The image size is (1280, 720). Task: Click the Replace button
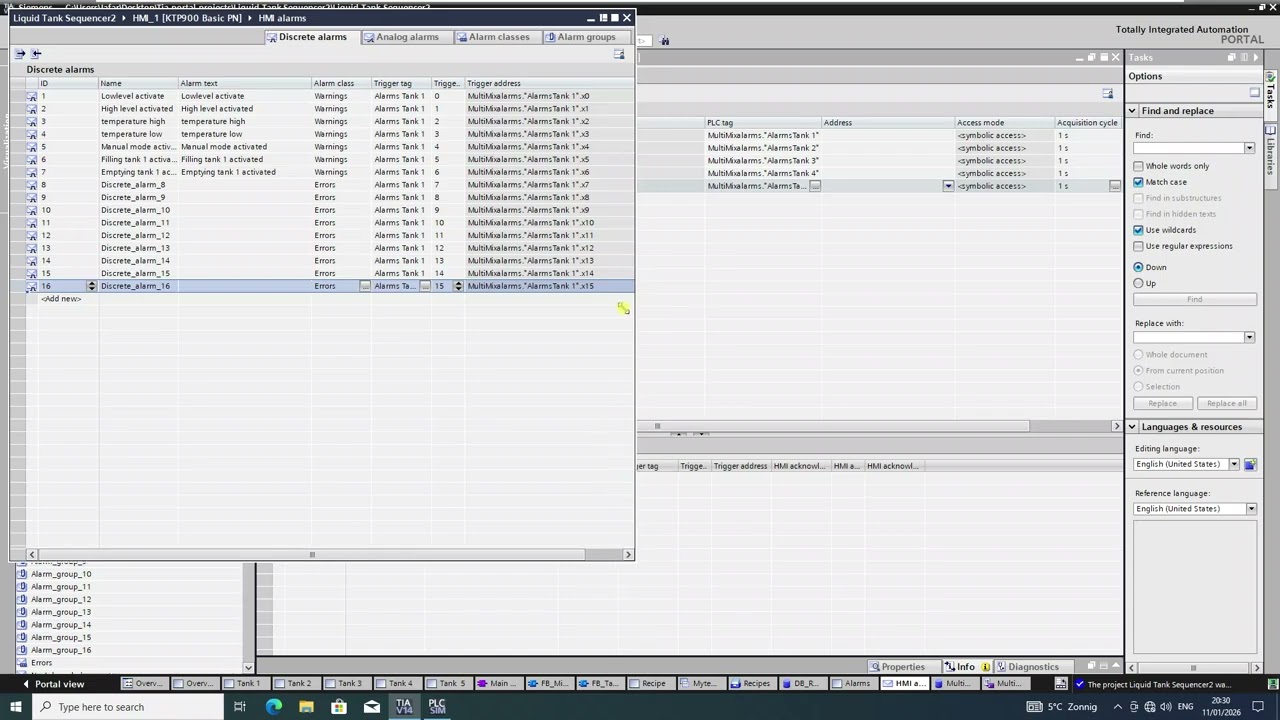1162,404
